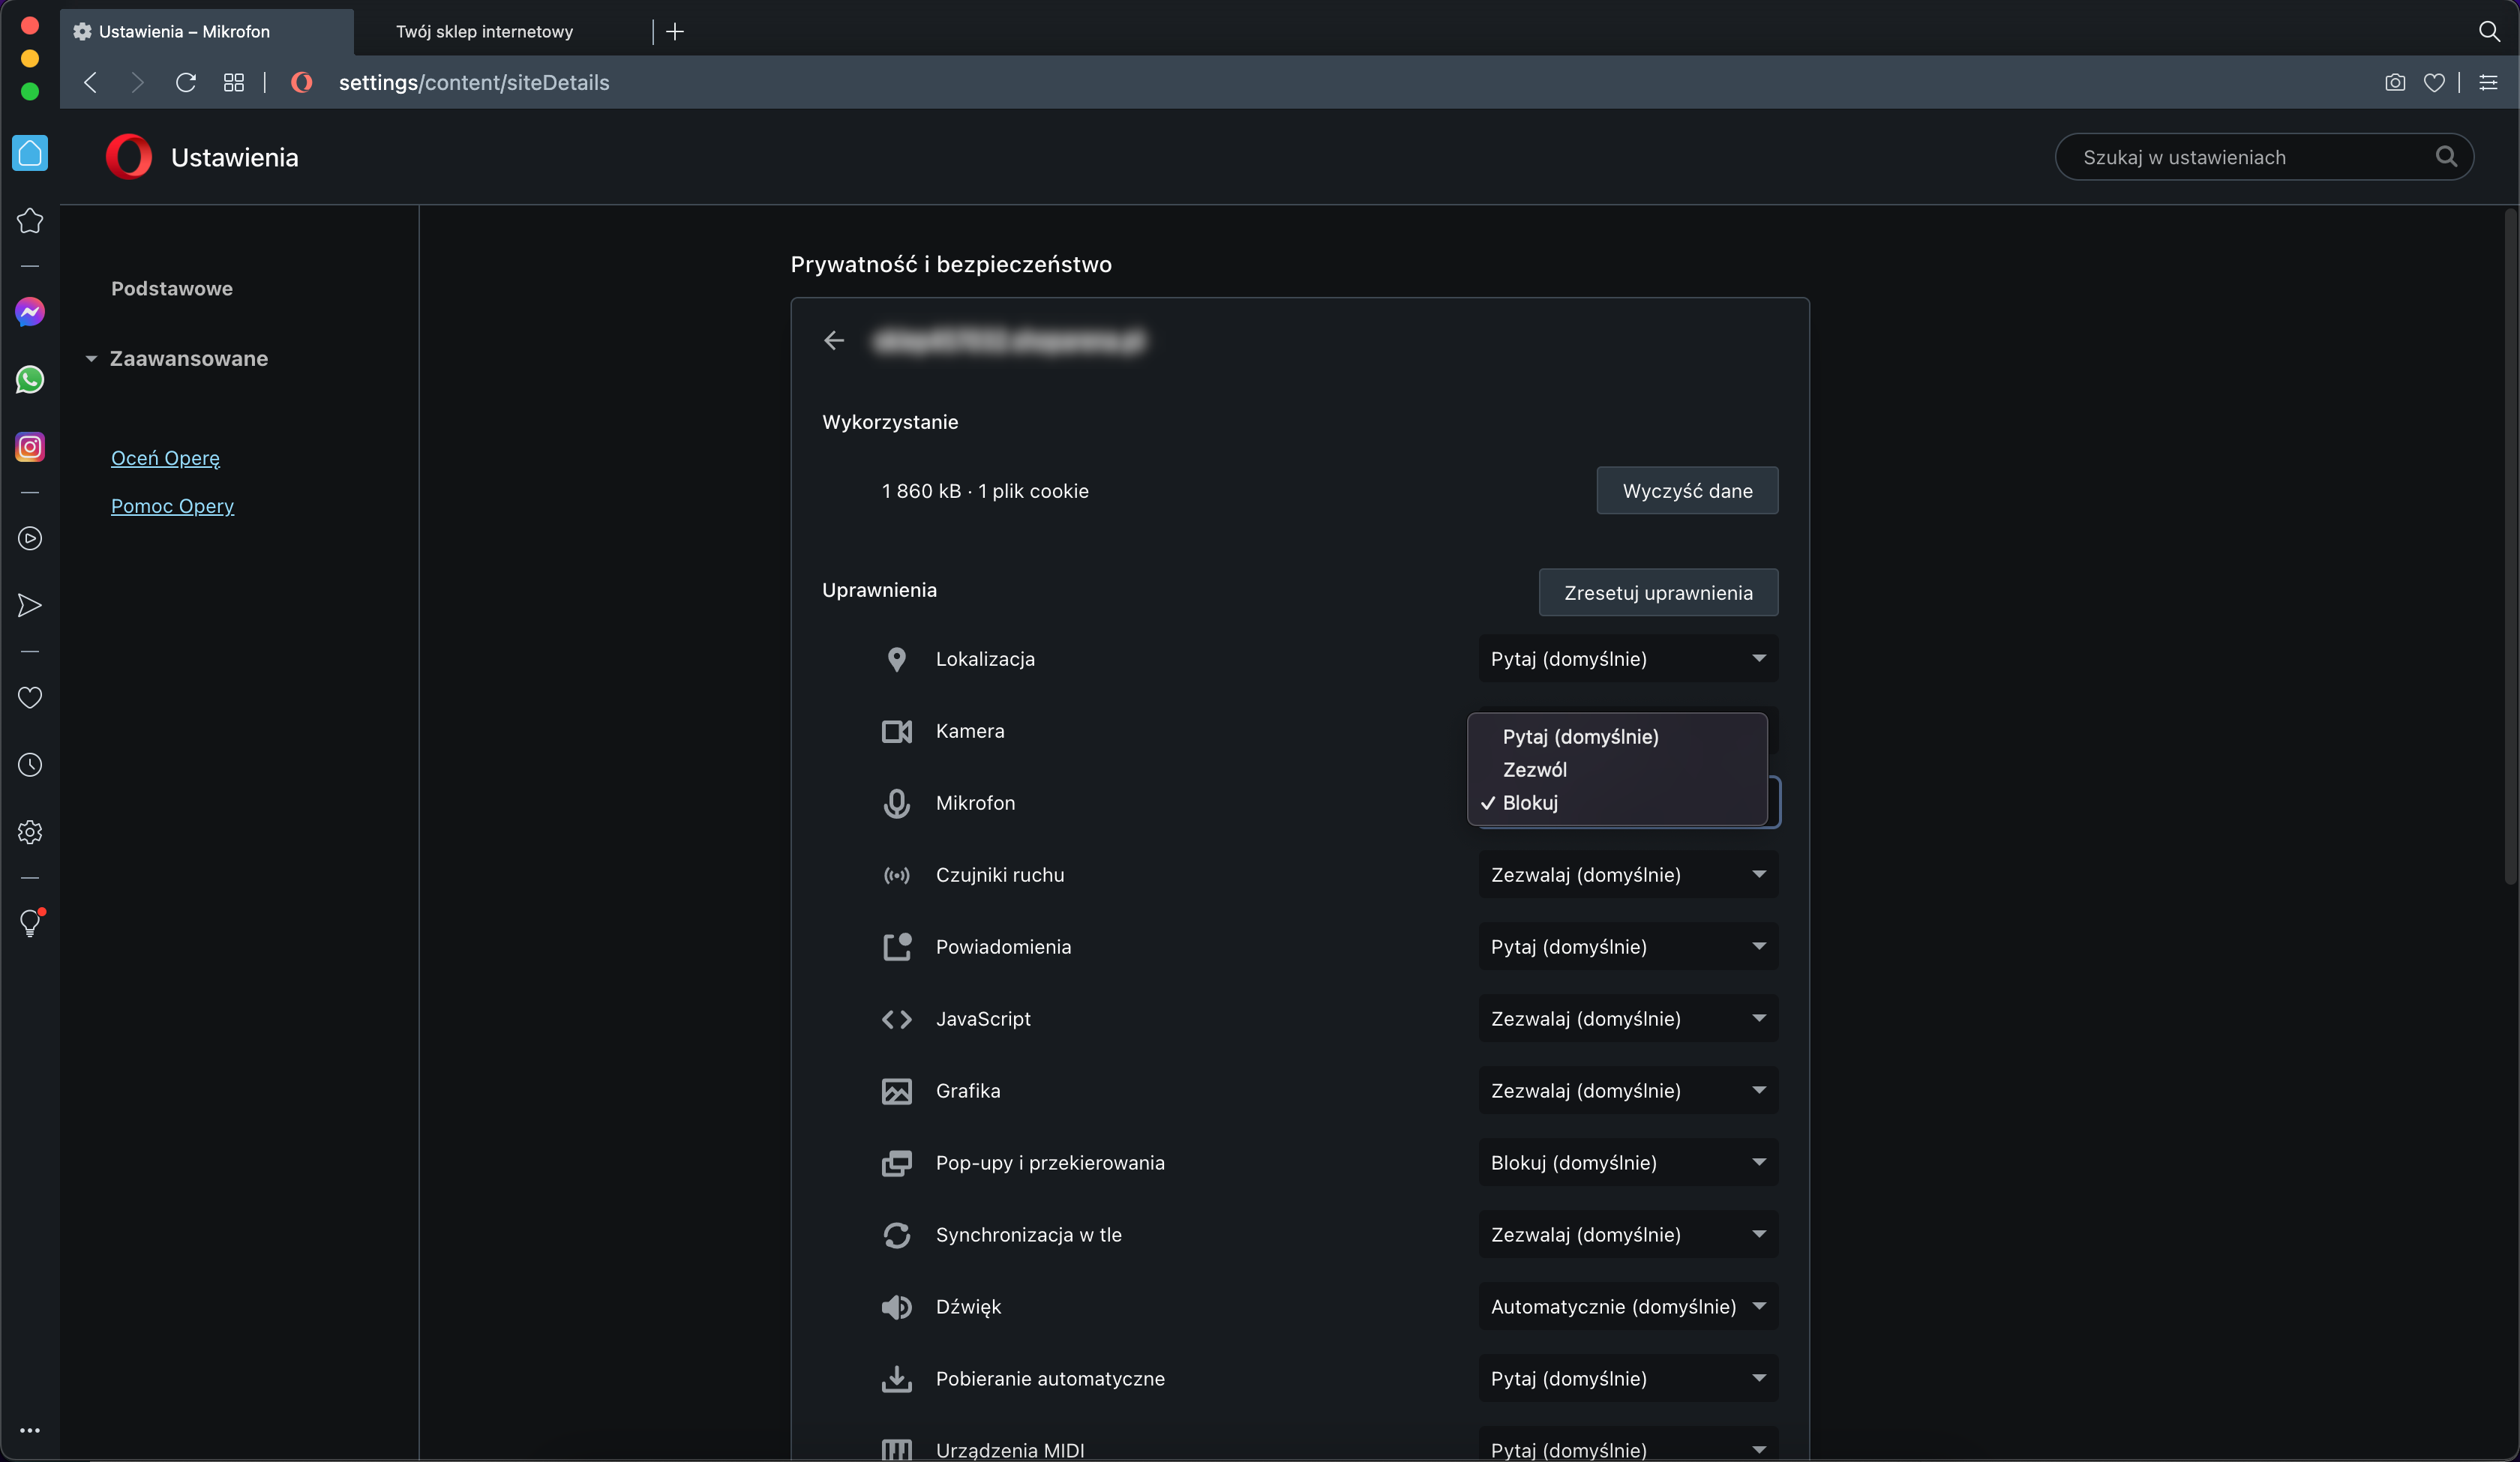Screen dimensions: 2520x1462
Task: Reload the current page
Action: pyautogui.click(x=186, y=83)
